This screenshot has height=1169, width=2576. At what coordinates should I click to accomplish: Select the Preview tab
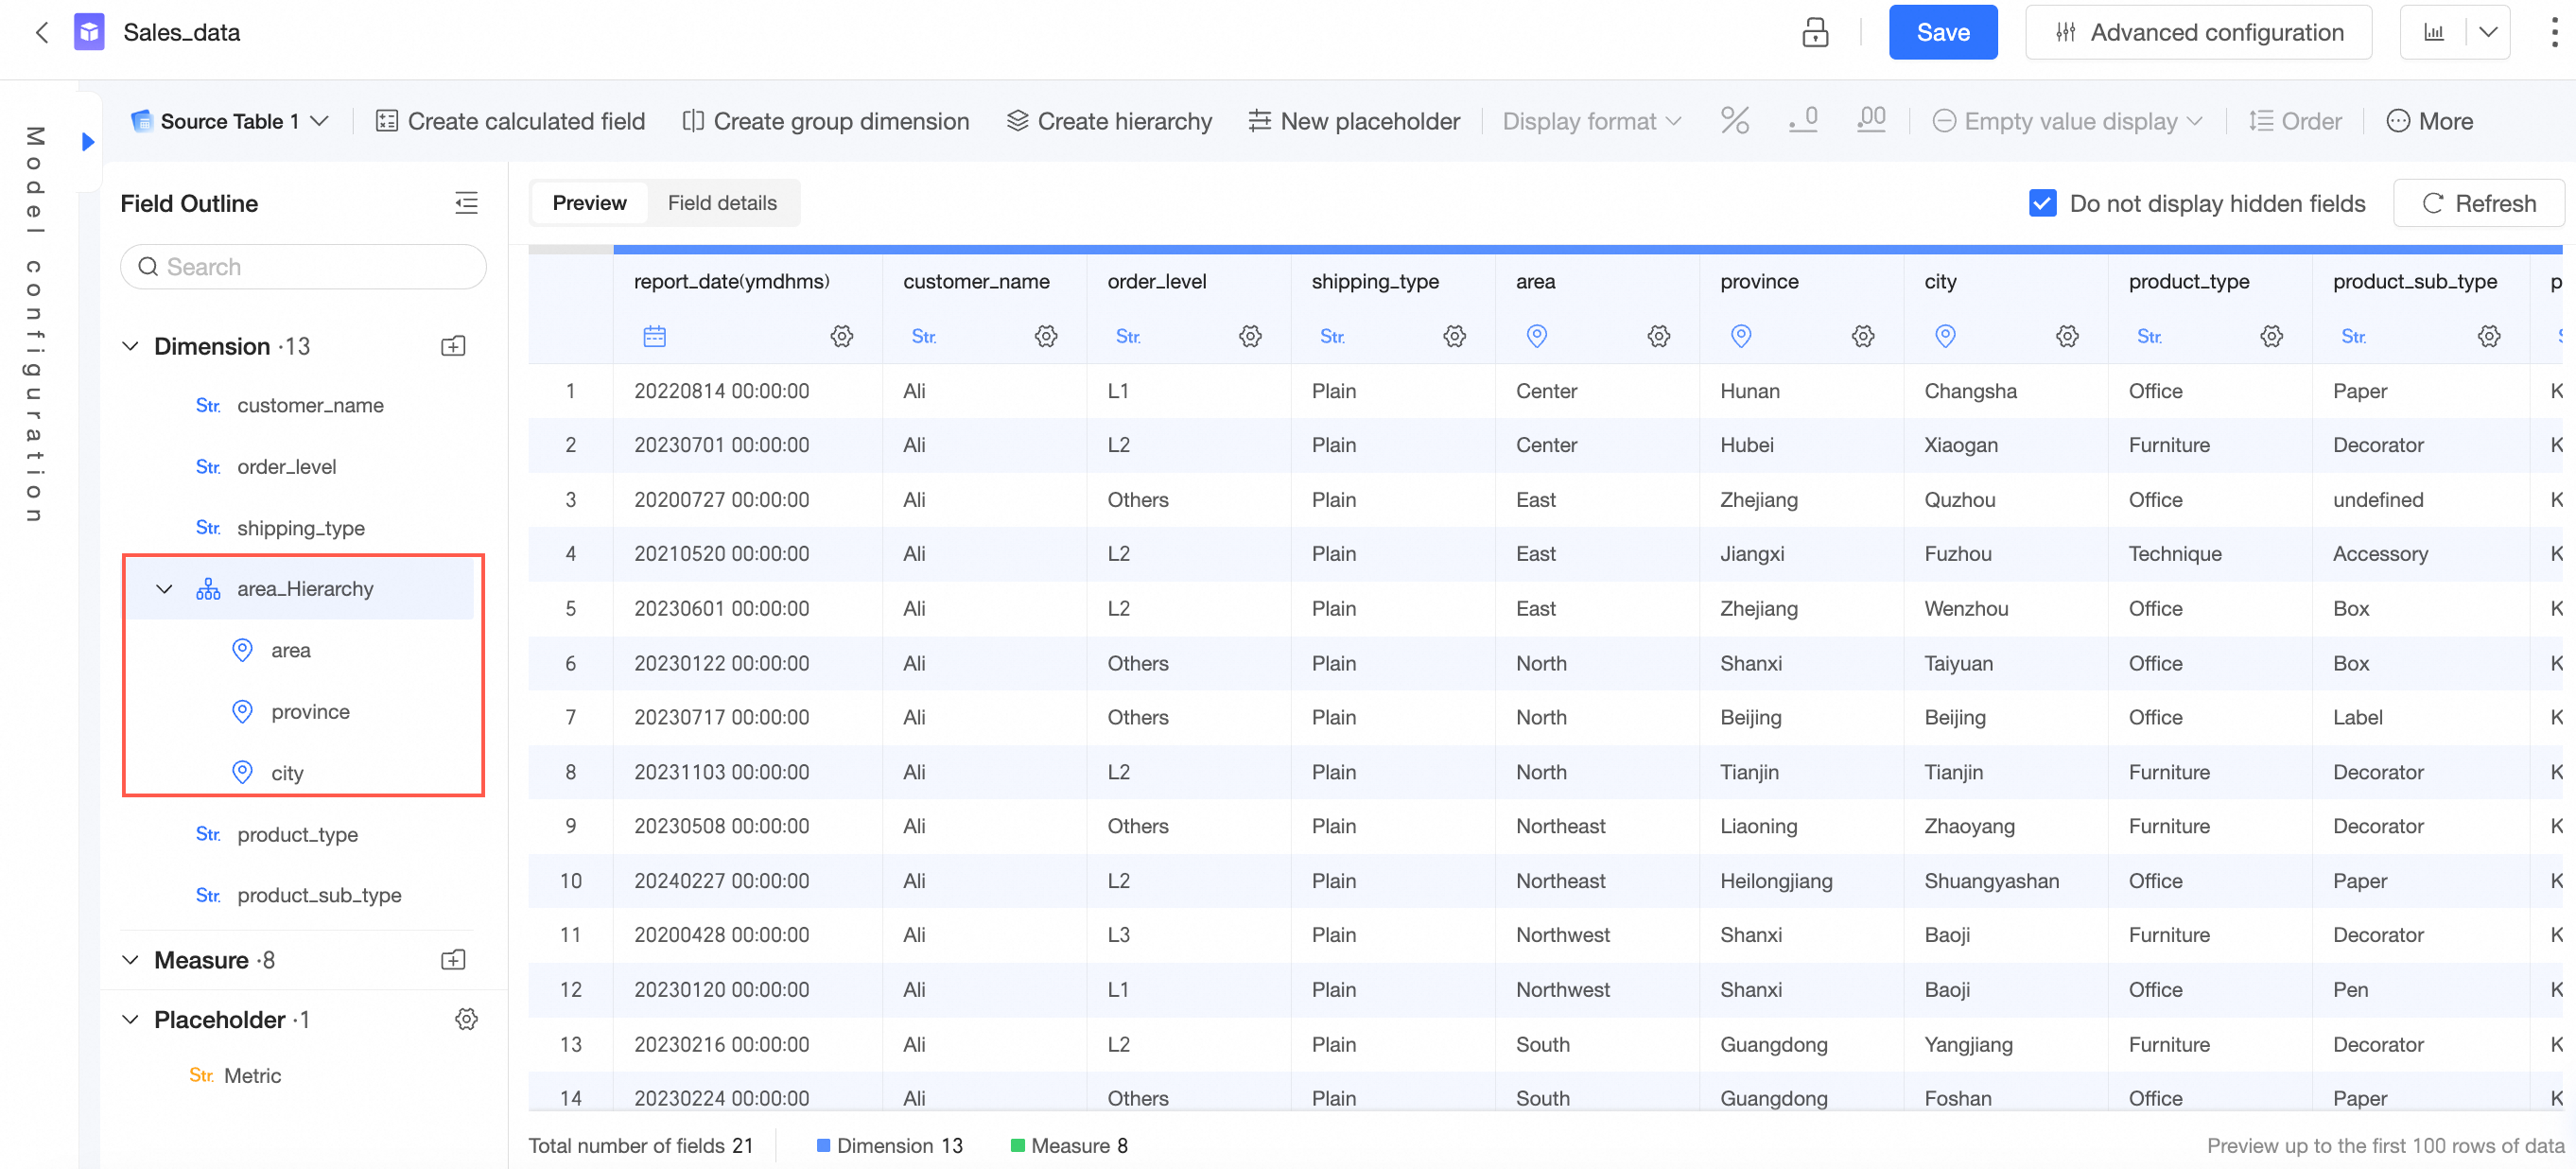pyautogui.click(x=589, y=203)
